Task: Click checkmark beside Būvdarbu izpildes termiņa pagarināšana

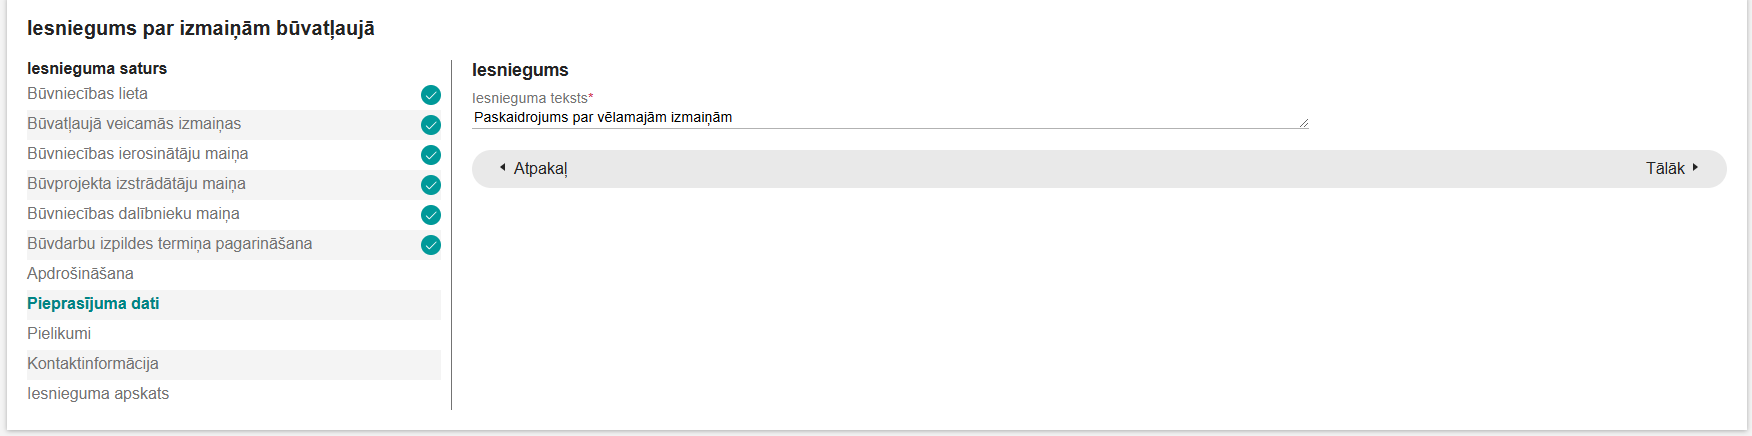Action: (431, 245)
